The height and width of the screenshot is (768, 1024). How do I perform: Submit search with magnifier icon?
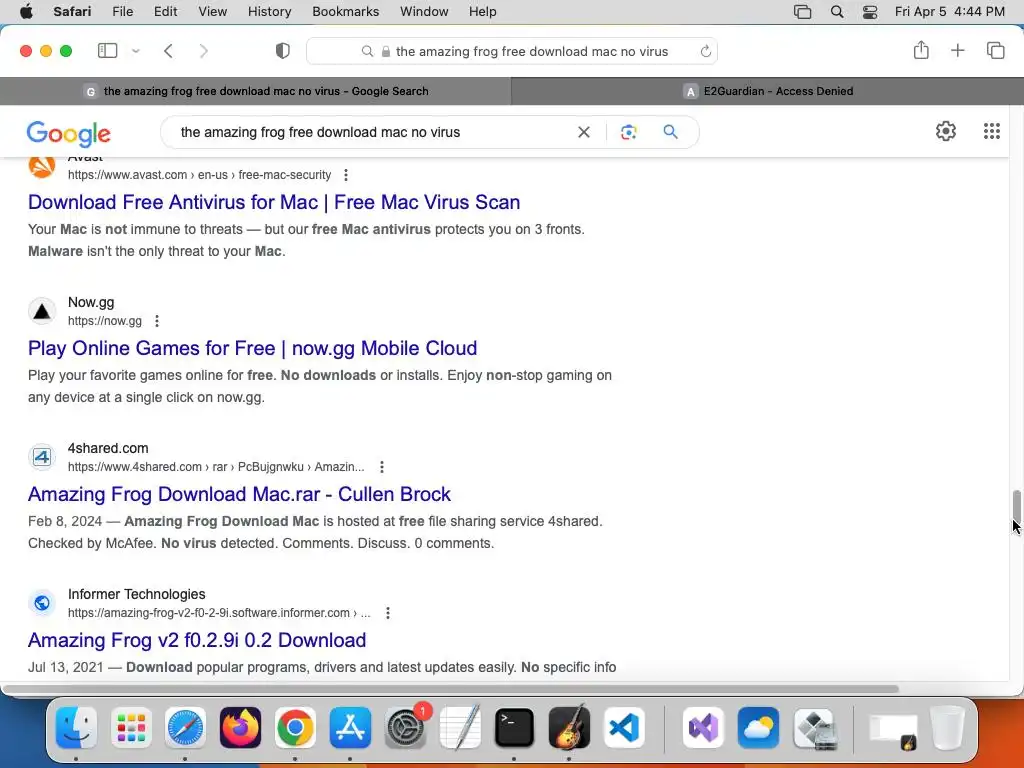coord(671,132)
